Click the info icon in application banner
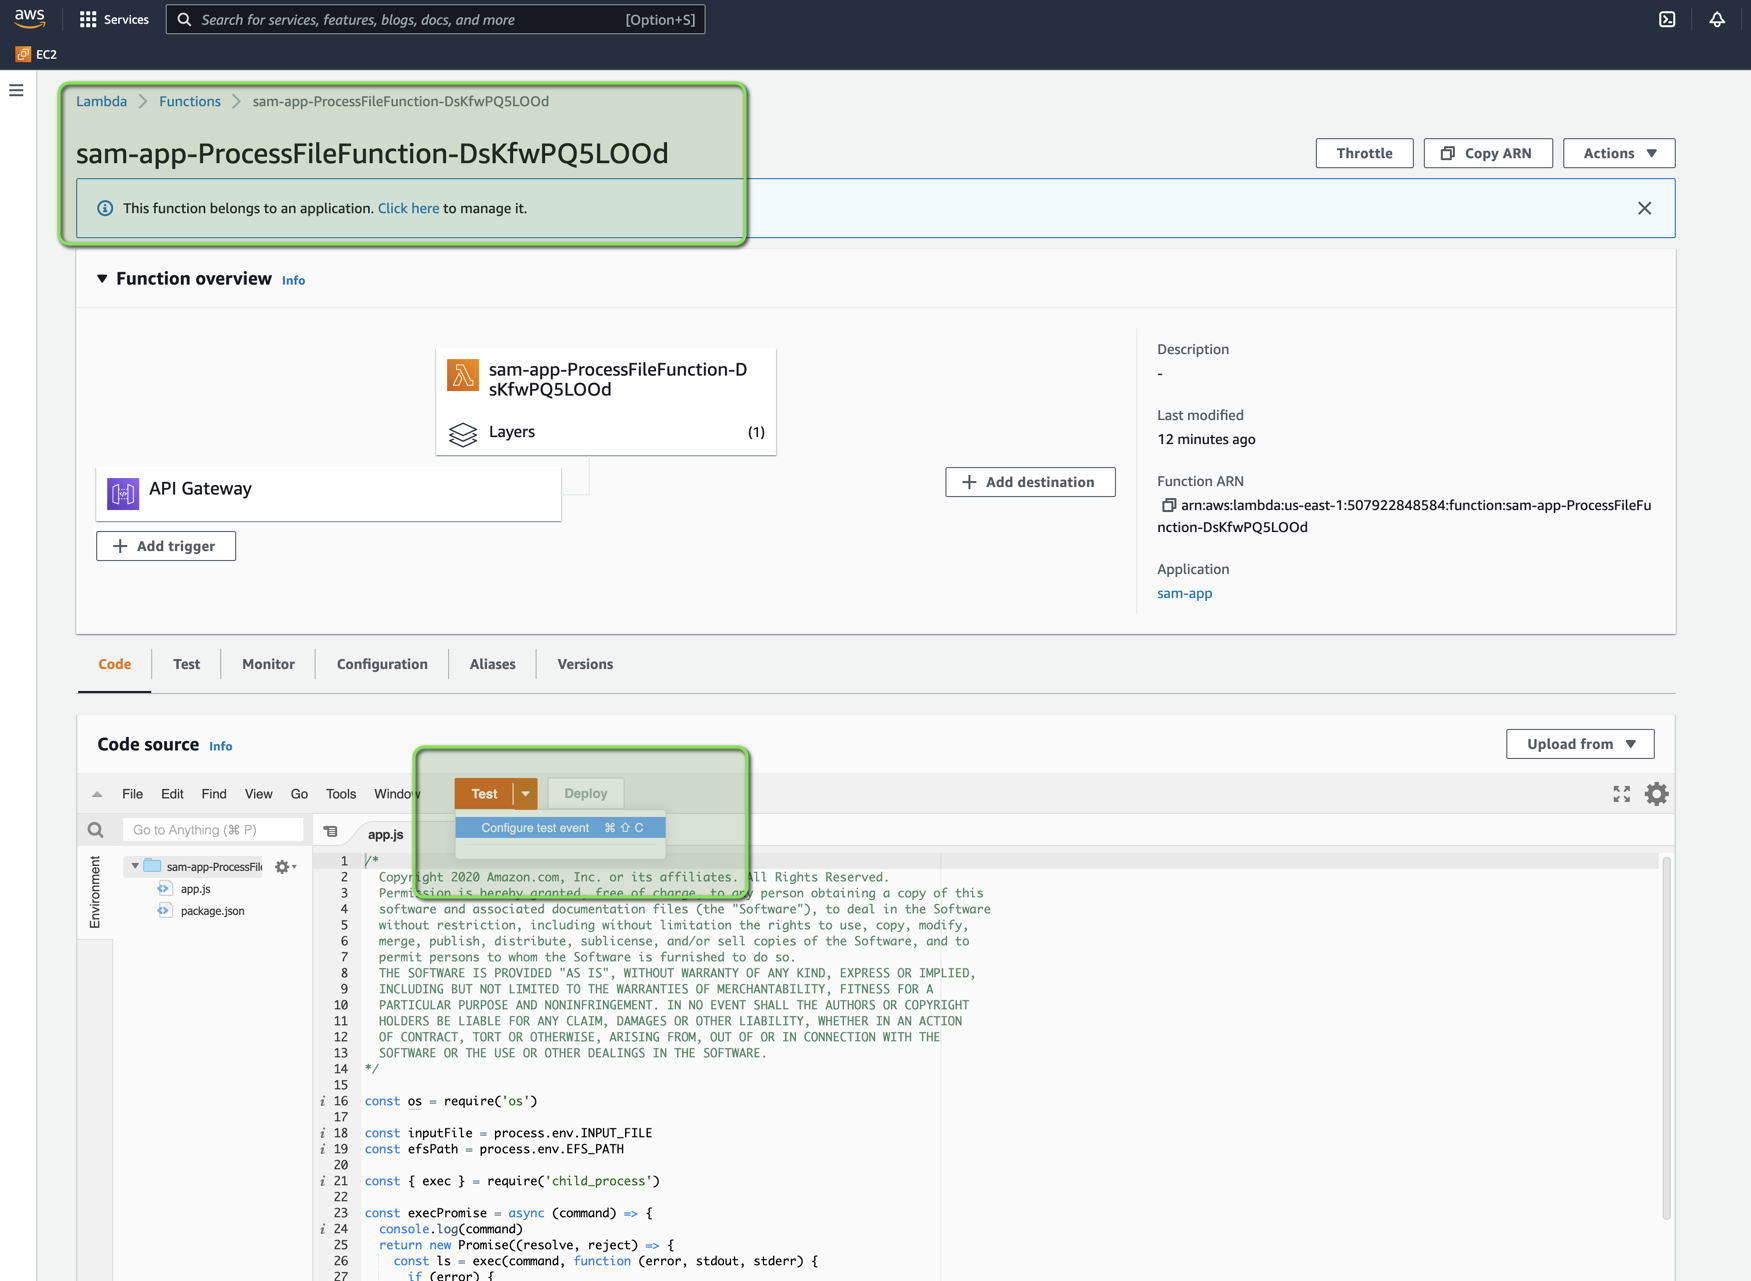The image size is (1751, 1281). [105, 208]
